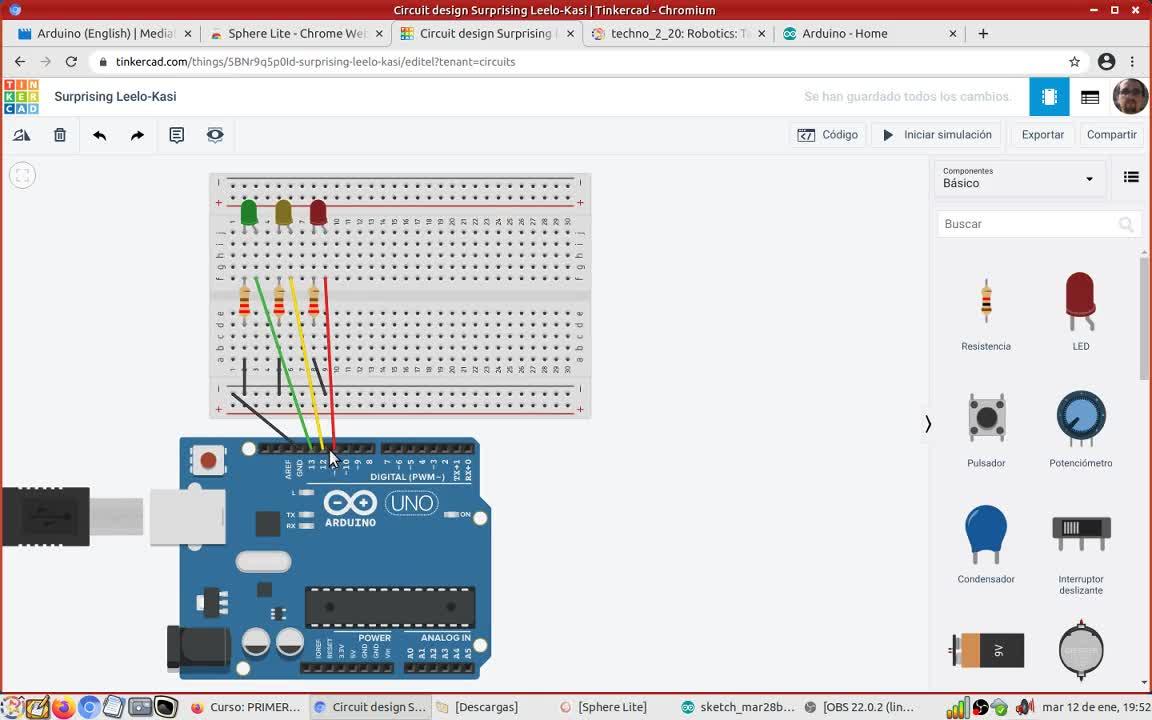Toggle components list layout icon
1152x720 pixels.
point(1131,177)
